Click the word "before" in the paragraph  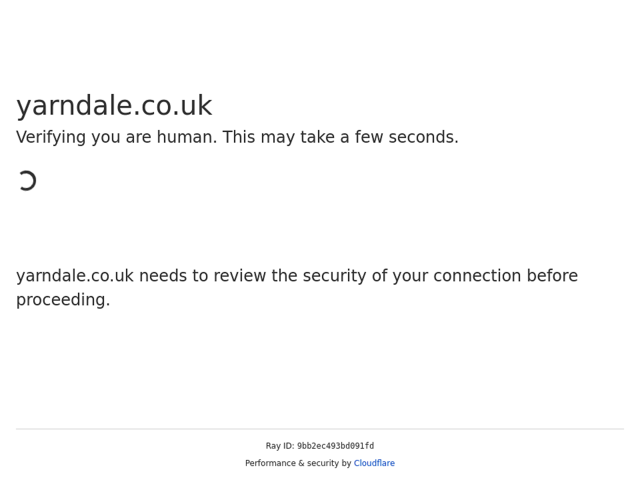click(547, 277)
